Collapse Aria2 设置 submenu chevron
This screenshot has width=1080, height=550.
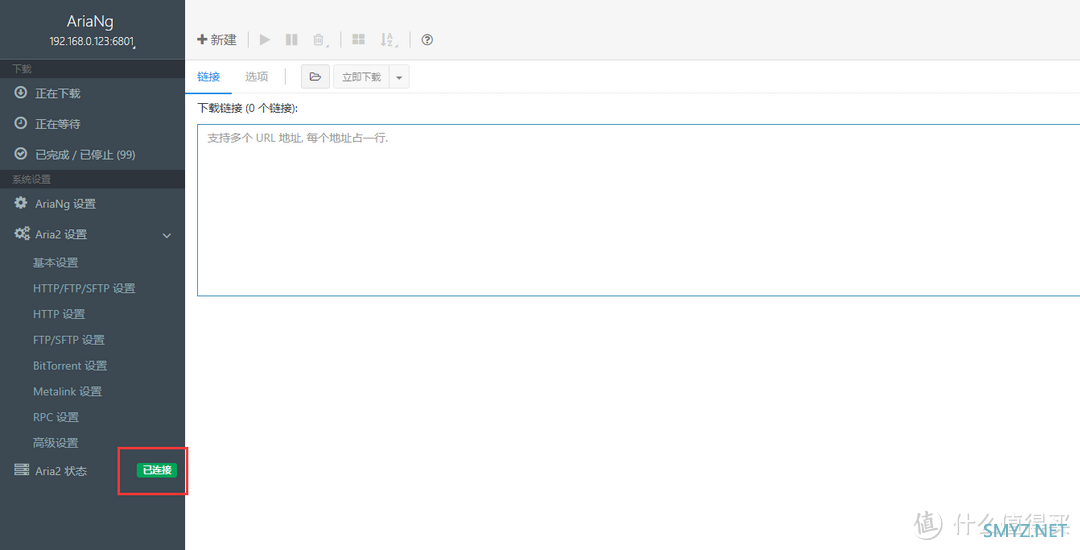point(167,235)
